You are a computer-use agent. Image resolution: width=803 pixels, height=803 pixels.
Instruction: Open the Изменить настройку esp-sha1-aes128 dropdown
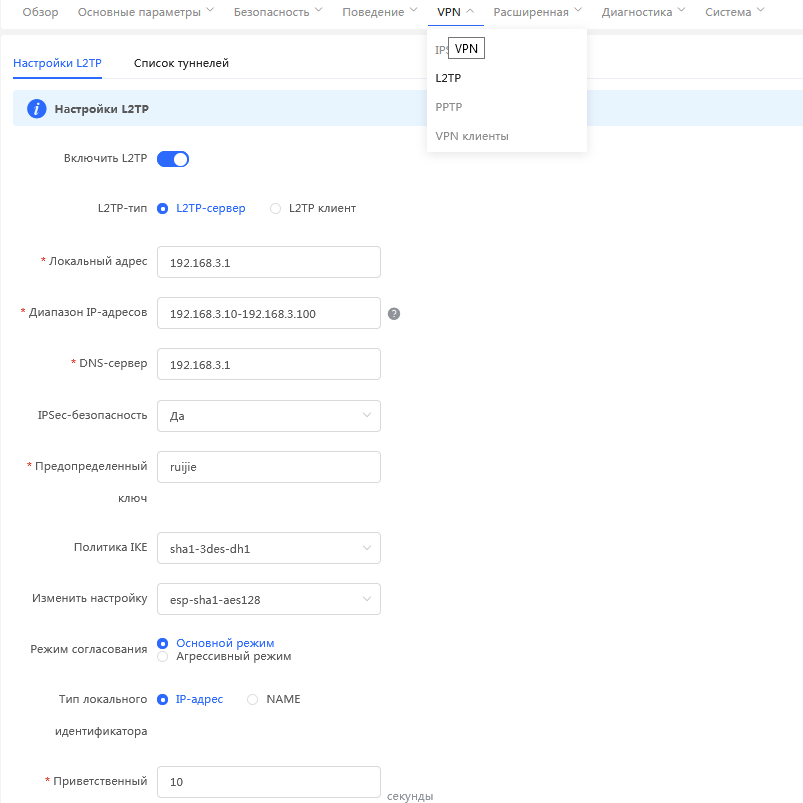(x=269, y=599)
